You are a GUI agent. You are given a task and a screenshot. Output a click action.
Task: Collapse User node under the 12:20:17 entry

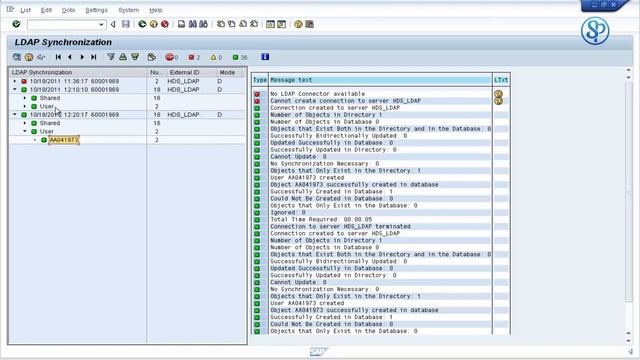click(x=25, y=131)
